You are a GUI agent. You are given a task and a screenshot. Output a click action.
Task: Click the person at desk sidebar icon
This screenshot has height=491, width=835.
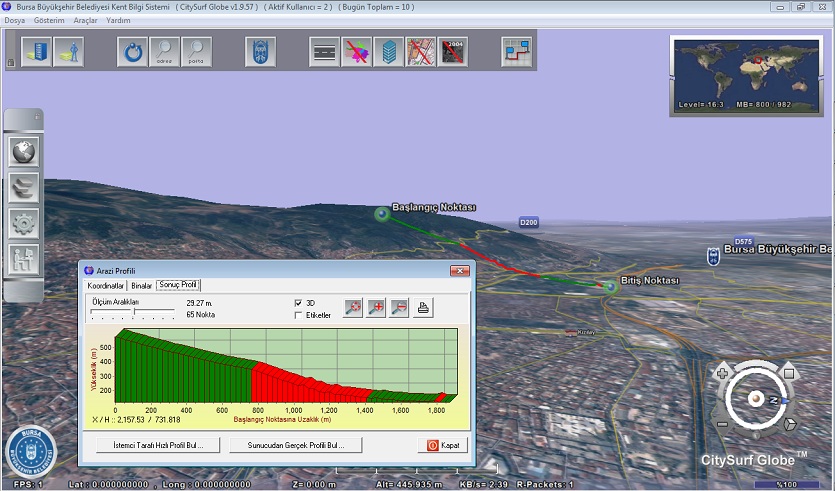[x=24, y=259]
